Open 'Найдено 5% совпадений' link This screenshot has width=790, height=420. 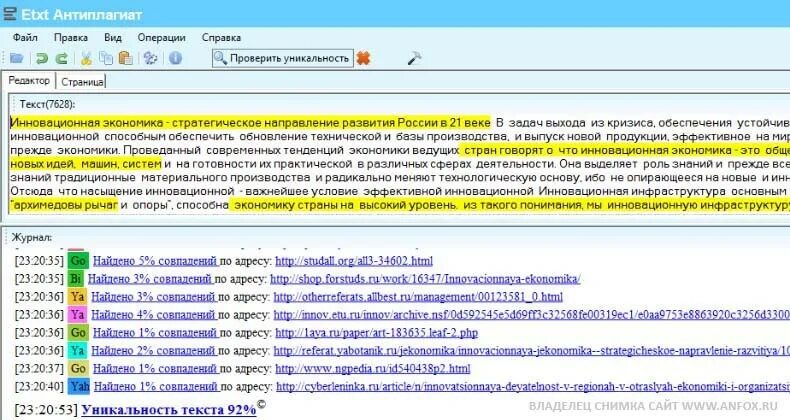(155, 261)
